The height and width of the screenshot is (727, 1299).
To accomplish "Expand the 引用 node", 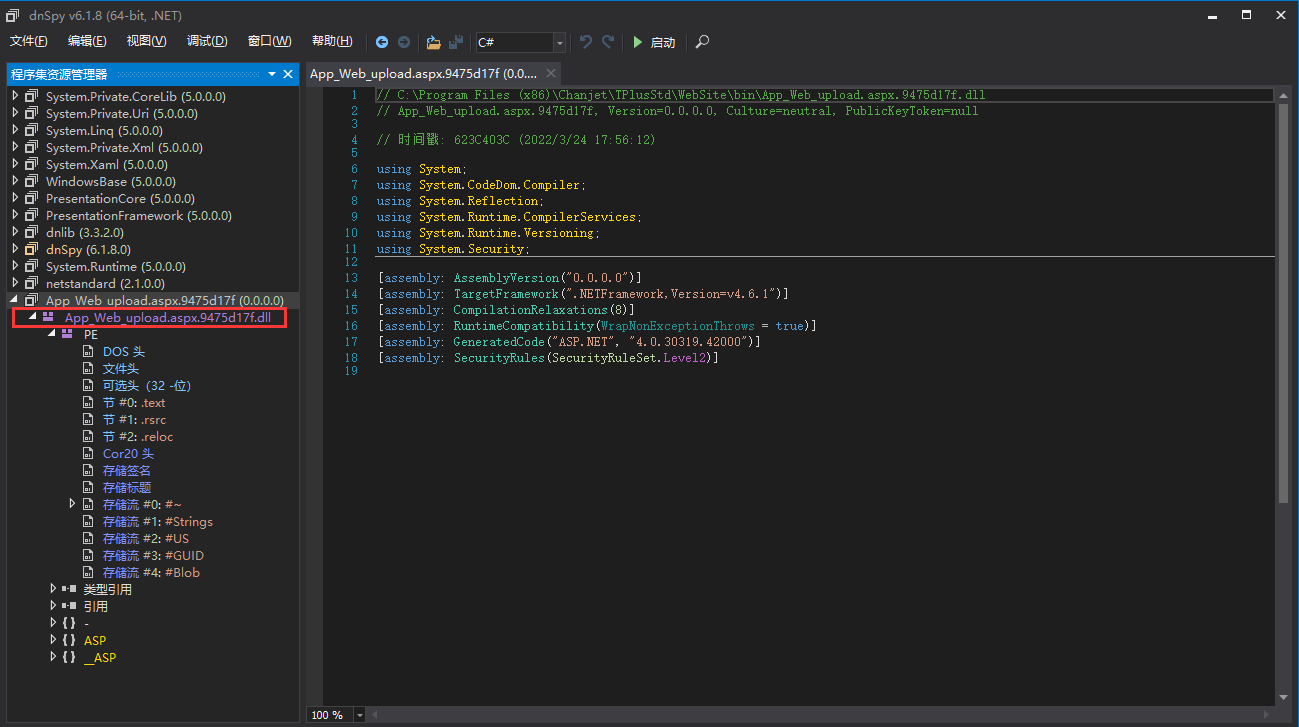I will [53, 606].
